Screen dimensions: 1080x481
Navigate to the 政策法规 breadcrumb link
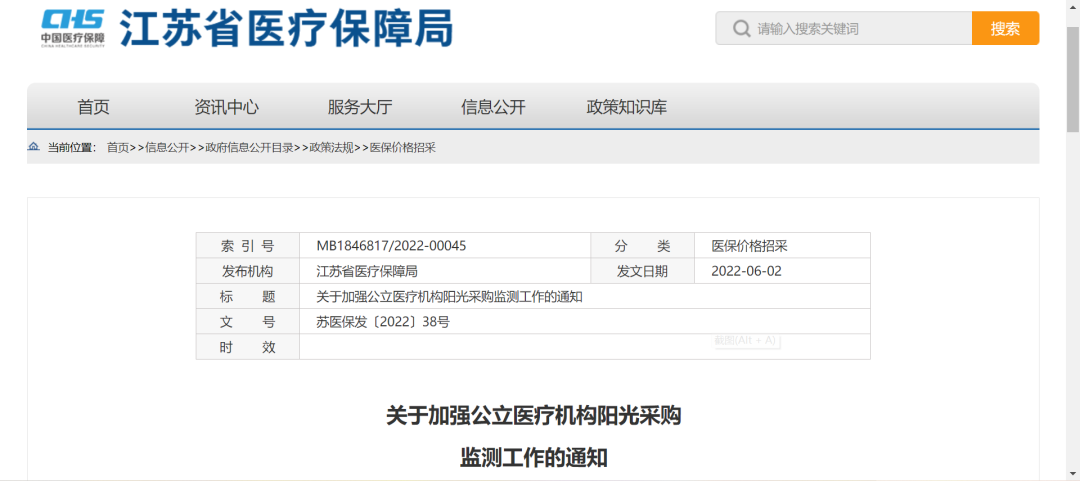point(331,148)
